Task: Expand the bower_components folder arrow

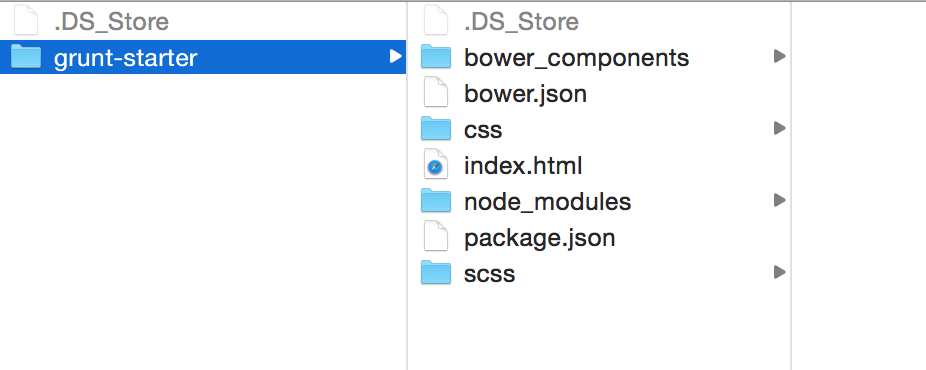Action: [780, 57]
